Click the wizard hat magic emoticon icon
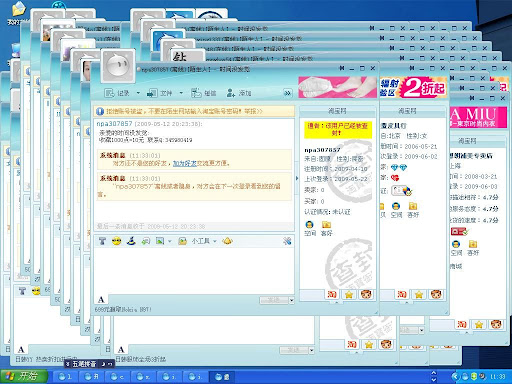This screenshot has height=384, width=512. (x=131, y=241)
